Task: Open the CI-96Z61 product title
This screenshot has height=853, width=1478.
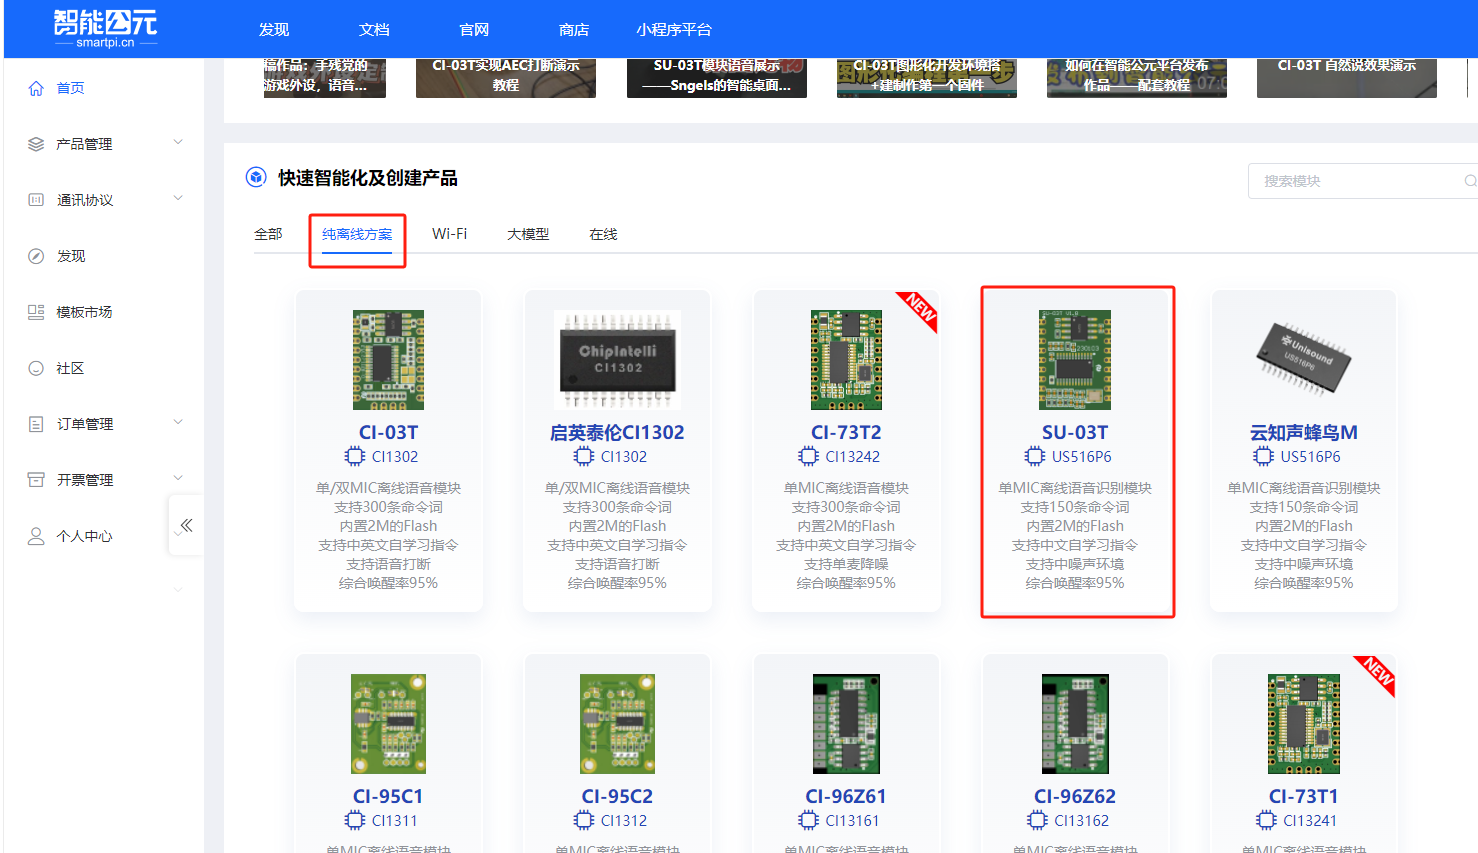Action: (x=846, y=796)
